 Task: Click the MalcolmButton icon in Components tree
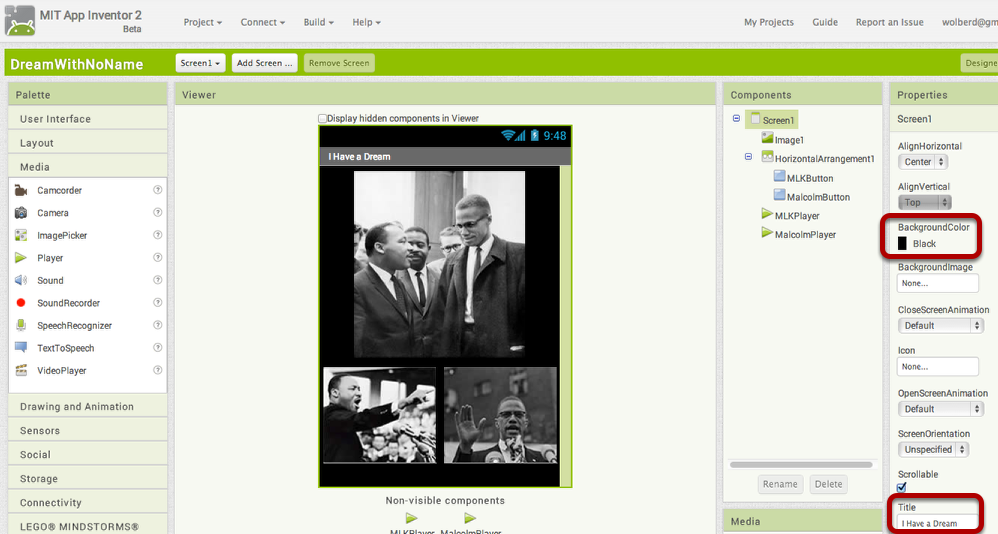click(x=779, y=195)
